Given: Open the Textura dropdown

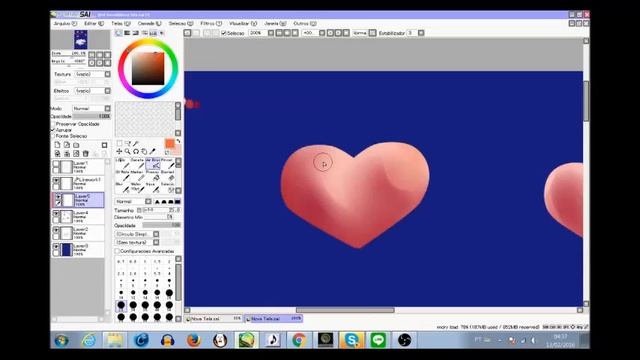Looking at the screenshot, I should 108,74.
